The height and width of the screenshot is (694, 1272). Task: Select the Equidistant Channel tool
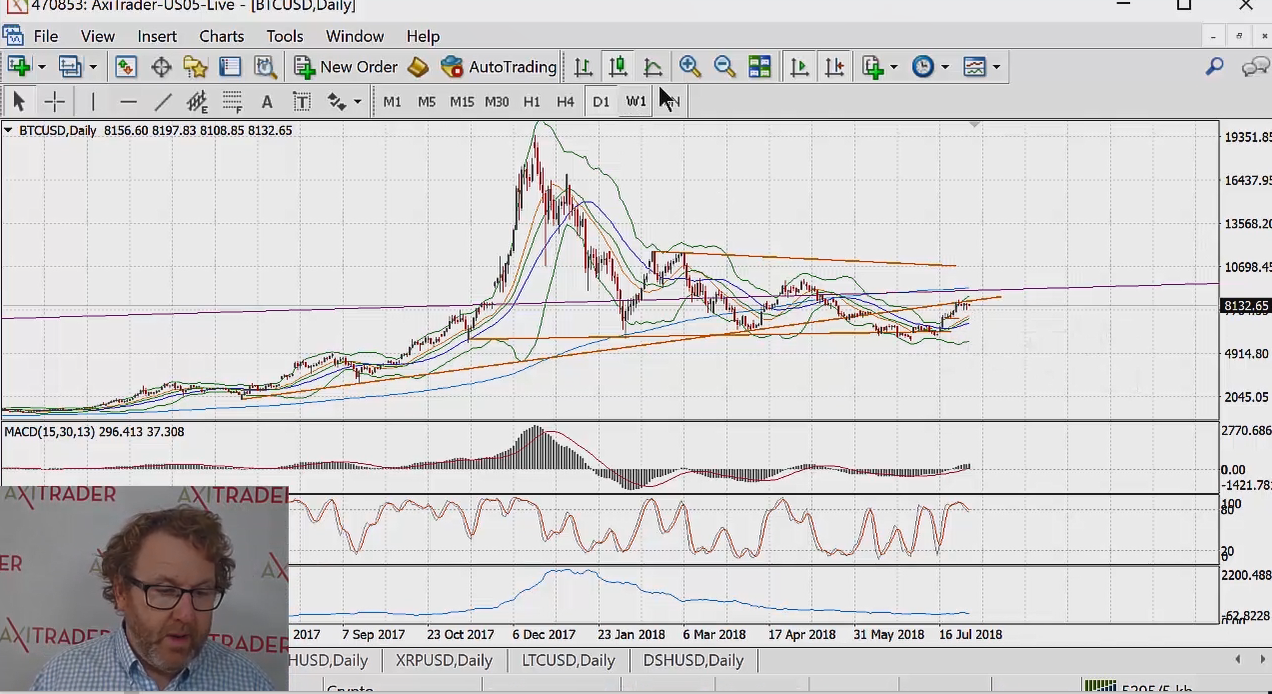click(197, 101)
